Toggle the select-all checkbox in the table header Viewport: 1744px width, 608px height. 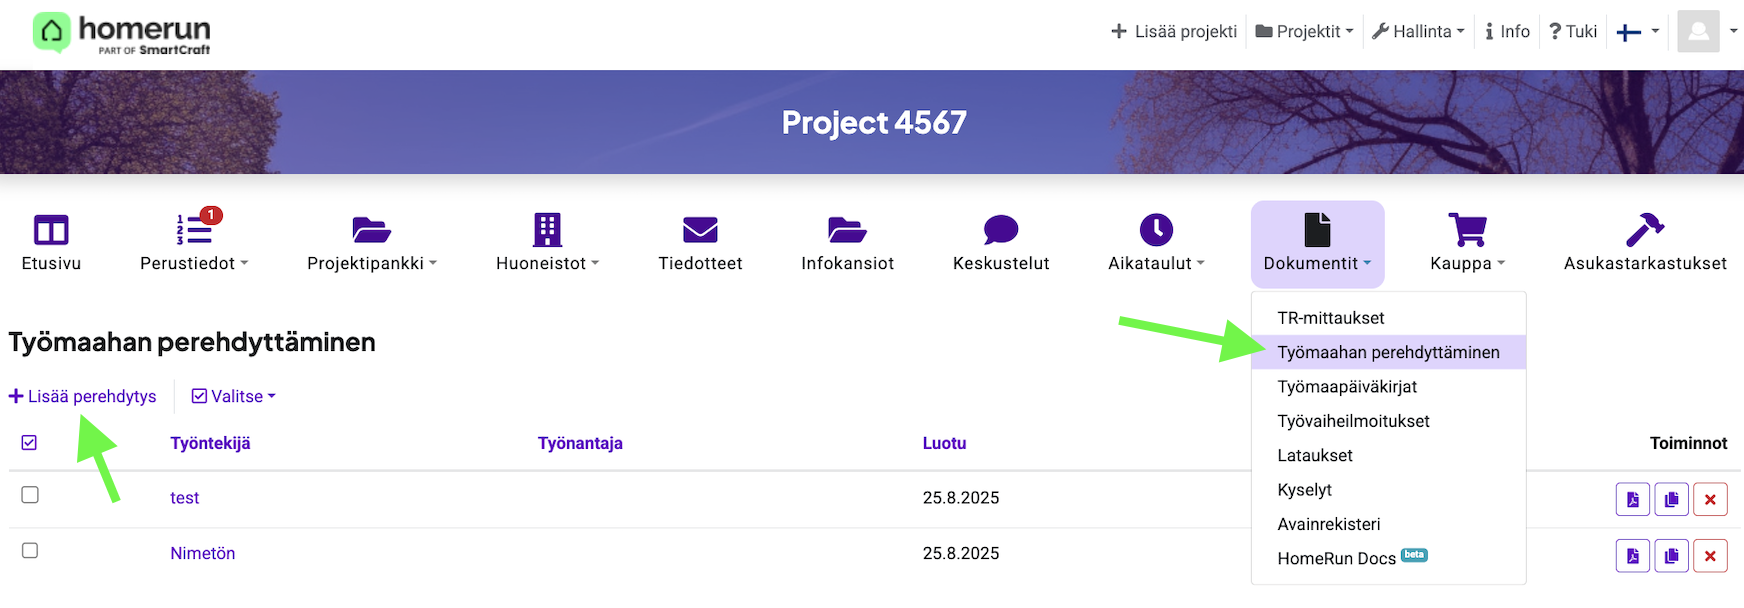(29, 443)
